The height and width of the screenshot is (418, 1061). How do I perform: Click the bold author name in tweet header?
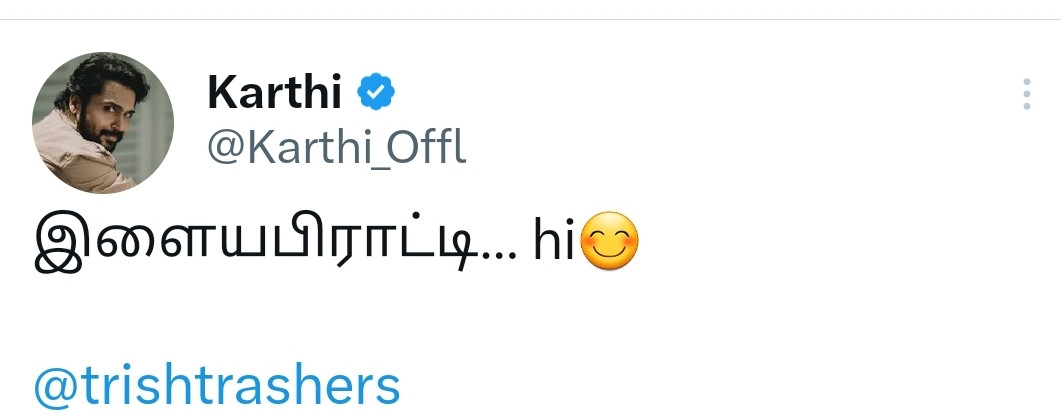tap(275, 93)
